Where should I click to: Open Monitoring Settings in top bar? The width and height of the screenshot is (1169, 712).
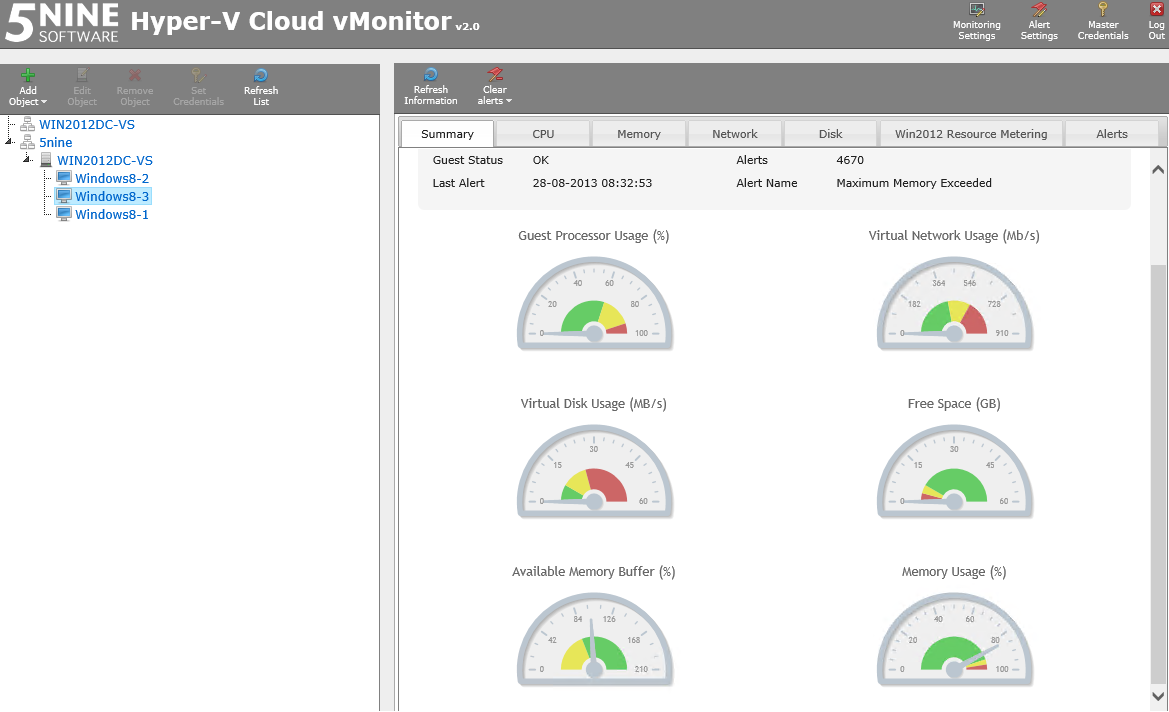977,22
